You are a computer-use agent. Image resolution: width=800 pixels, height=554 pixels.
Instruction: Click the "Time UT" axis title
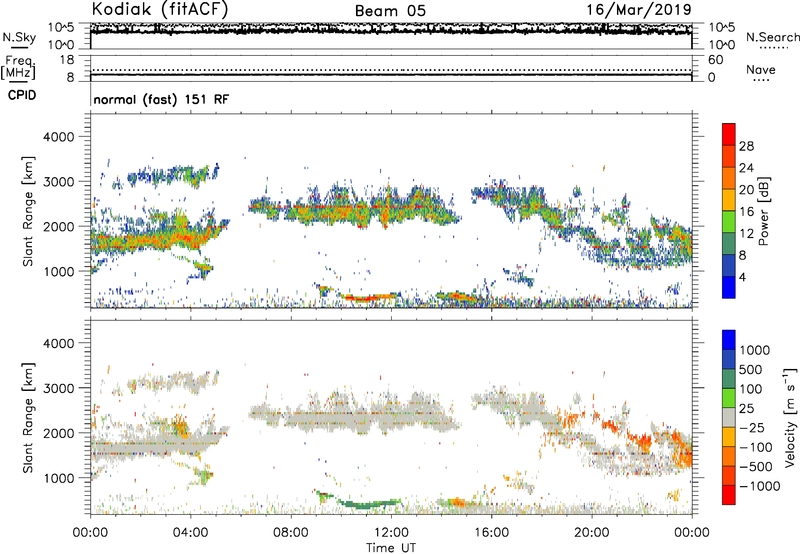point(391,548)
